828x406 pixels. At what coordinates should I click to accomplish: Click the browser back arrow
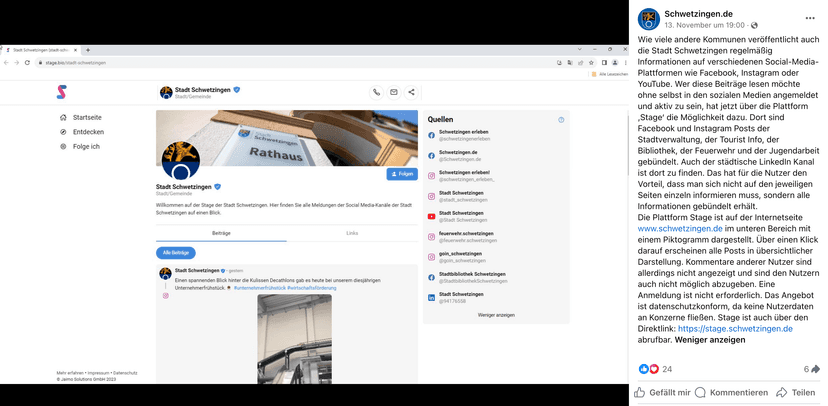6,62
